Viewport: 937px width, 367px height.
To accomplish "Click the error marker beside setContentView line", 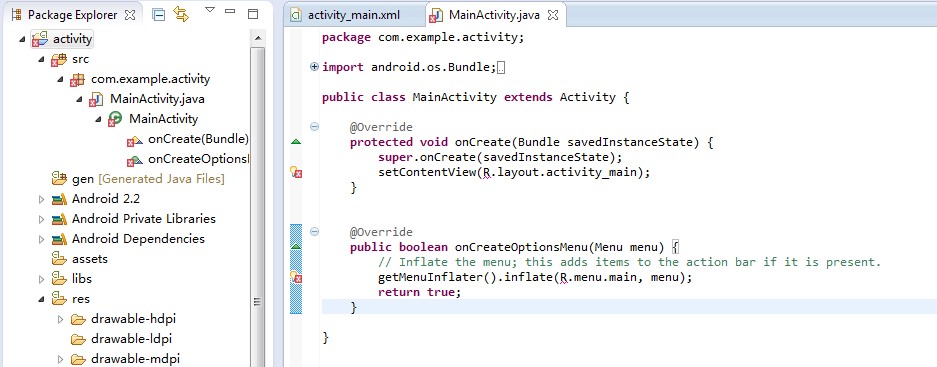I will coord(296,173).
